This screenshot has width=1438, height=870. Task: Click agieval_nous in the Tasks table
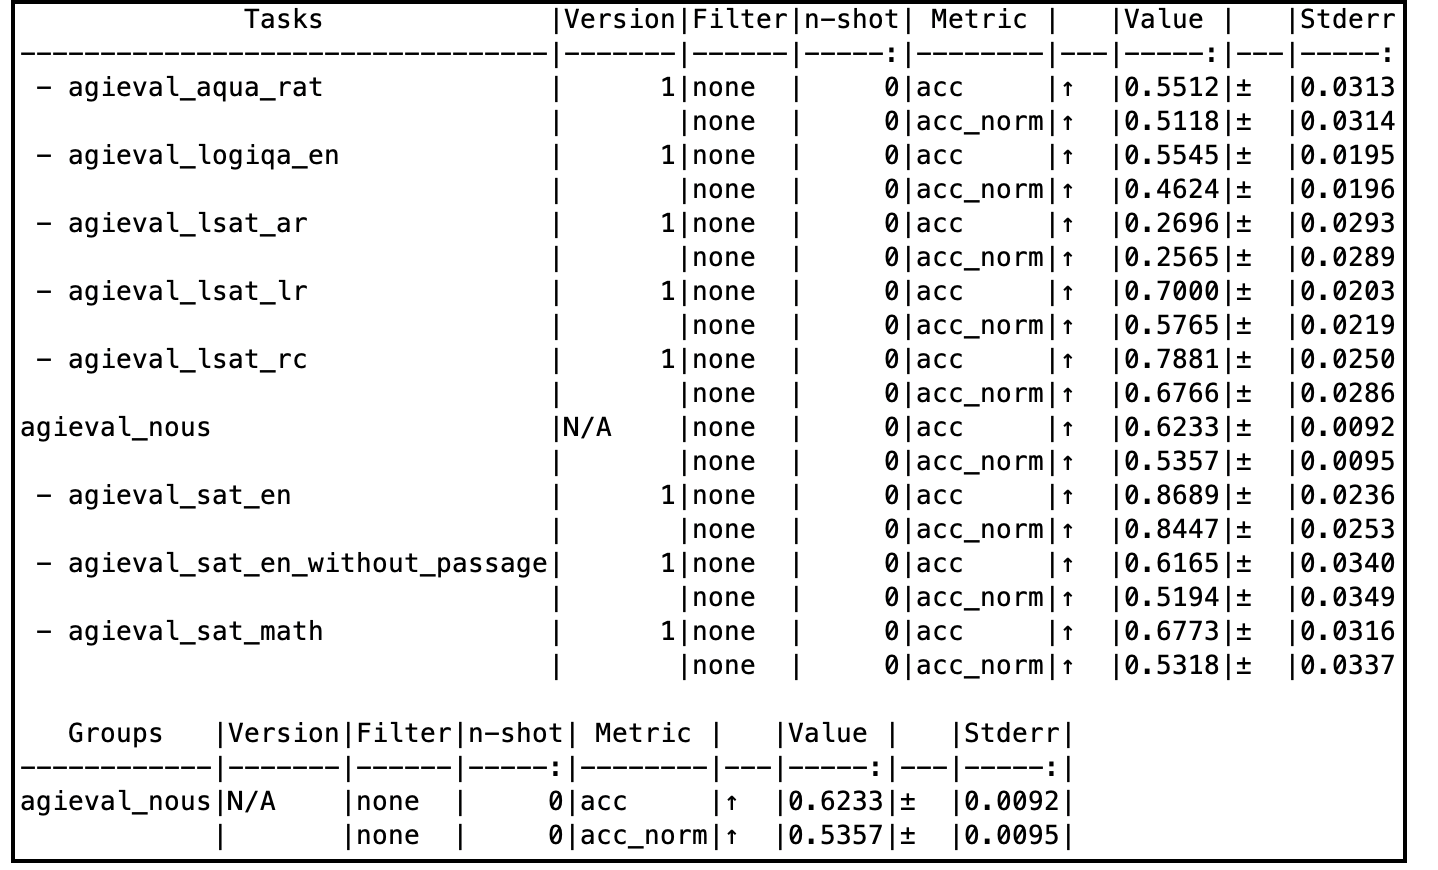click(x=116, y=428)
